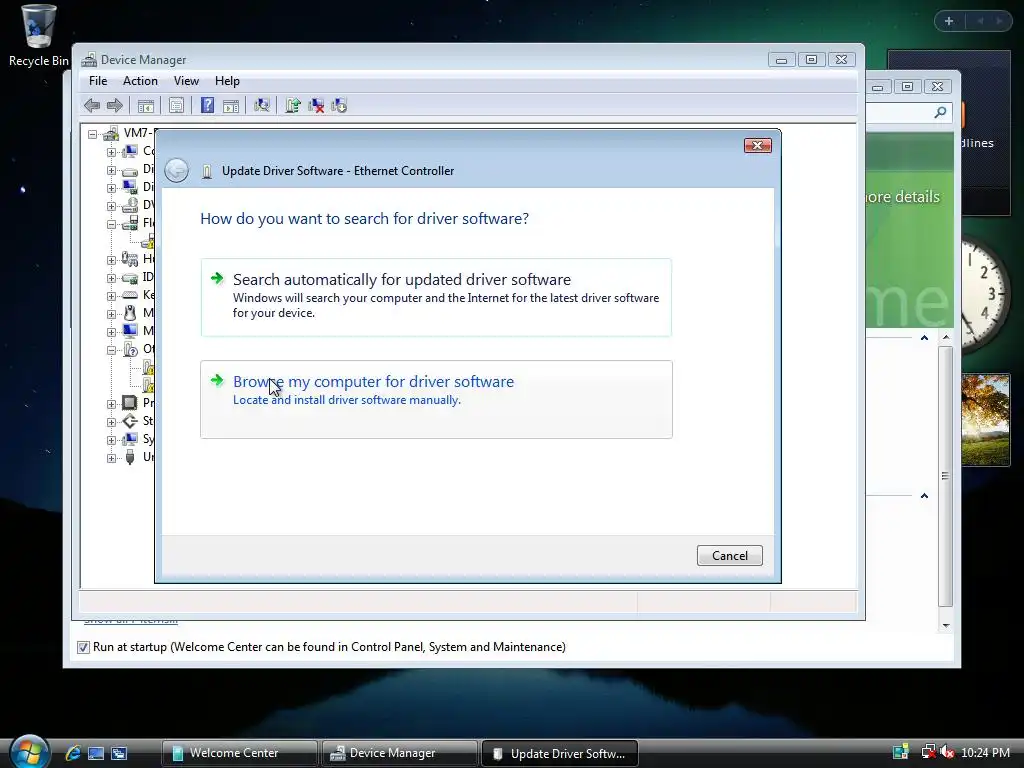The height and width of the screenshot is (768, 1024).
Task: Toggle the Show/Hide Console Tree toolbar icon
Action: [x=146, y=106]
